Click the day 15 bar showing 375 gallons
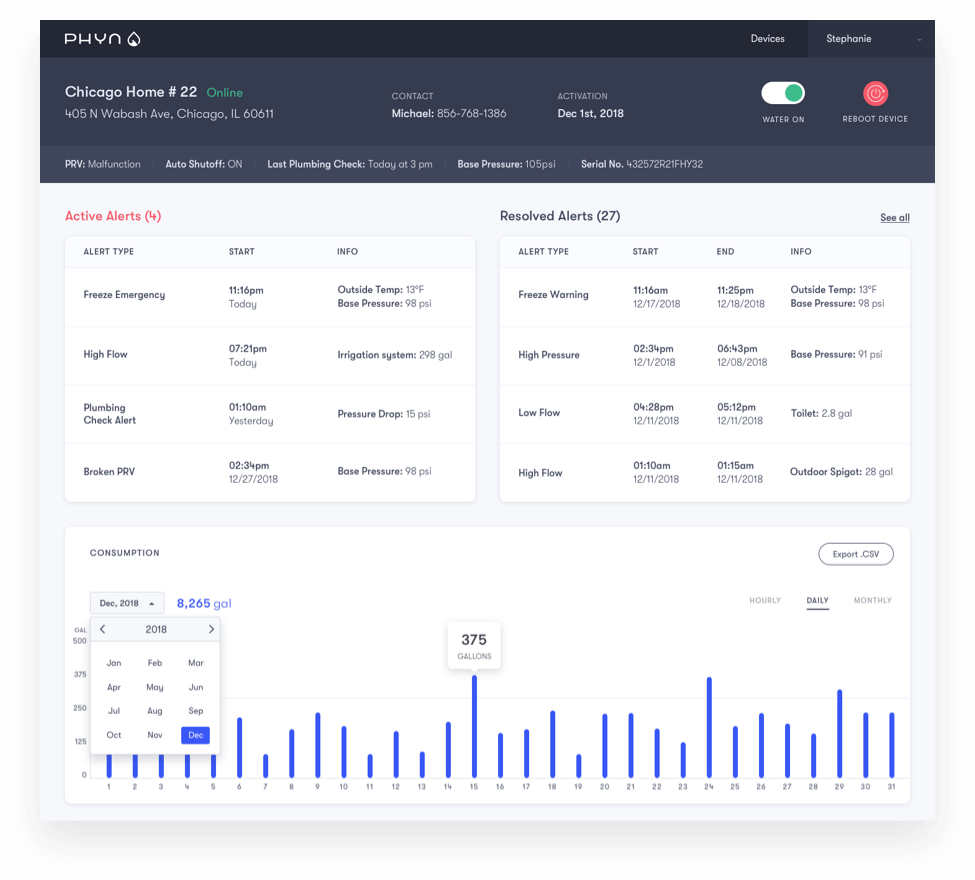The height and width of the screenshot is (880, 975). pos(474,726)
